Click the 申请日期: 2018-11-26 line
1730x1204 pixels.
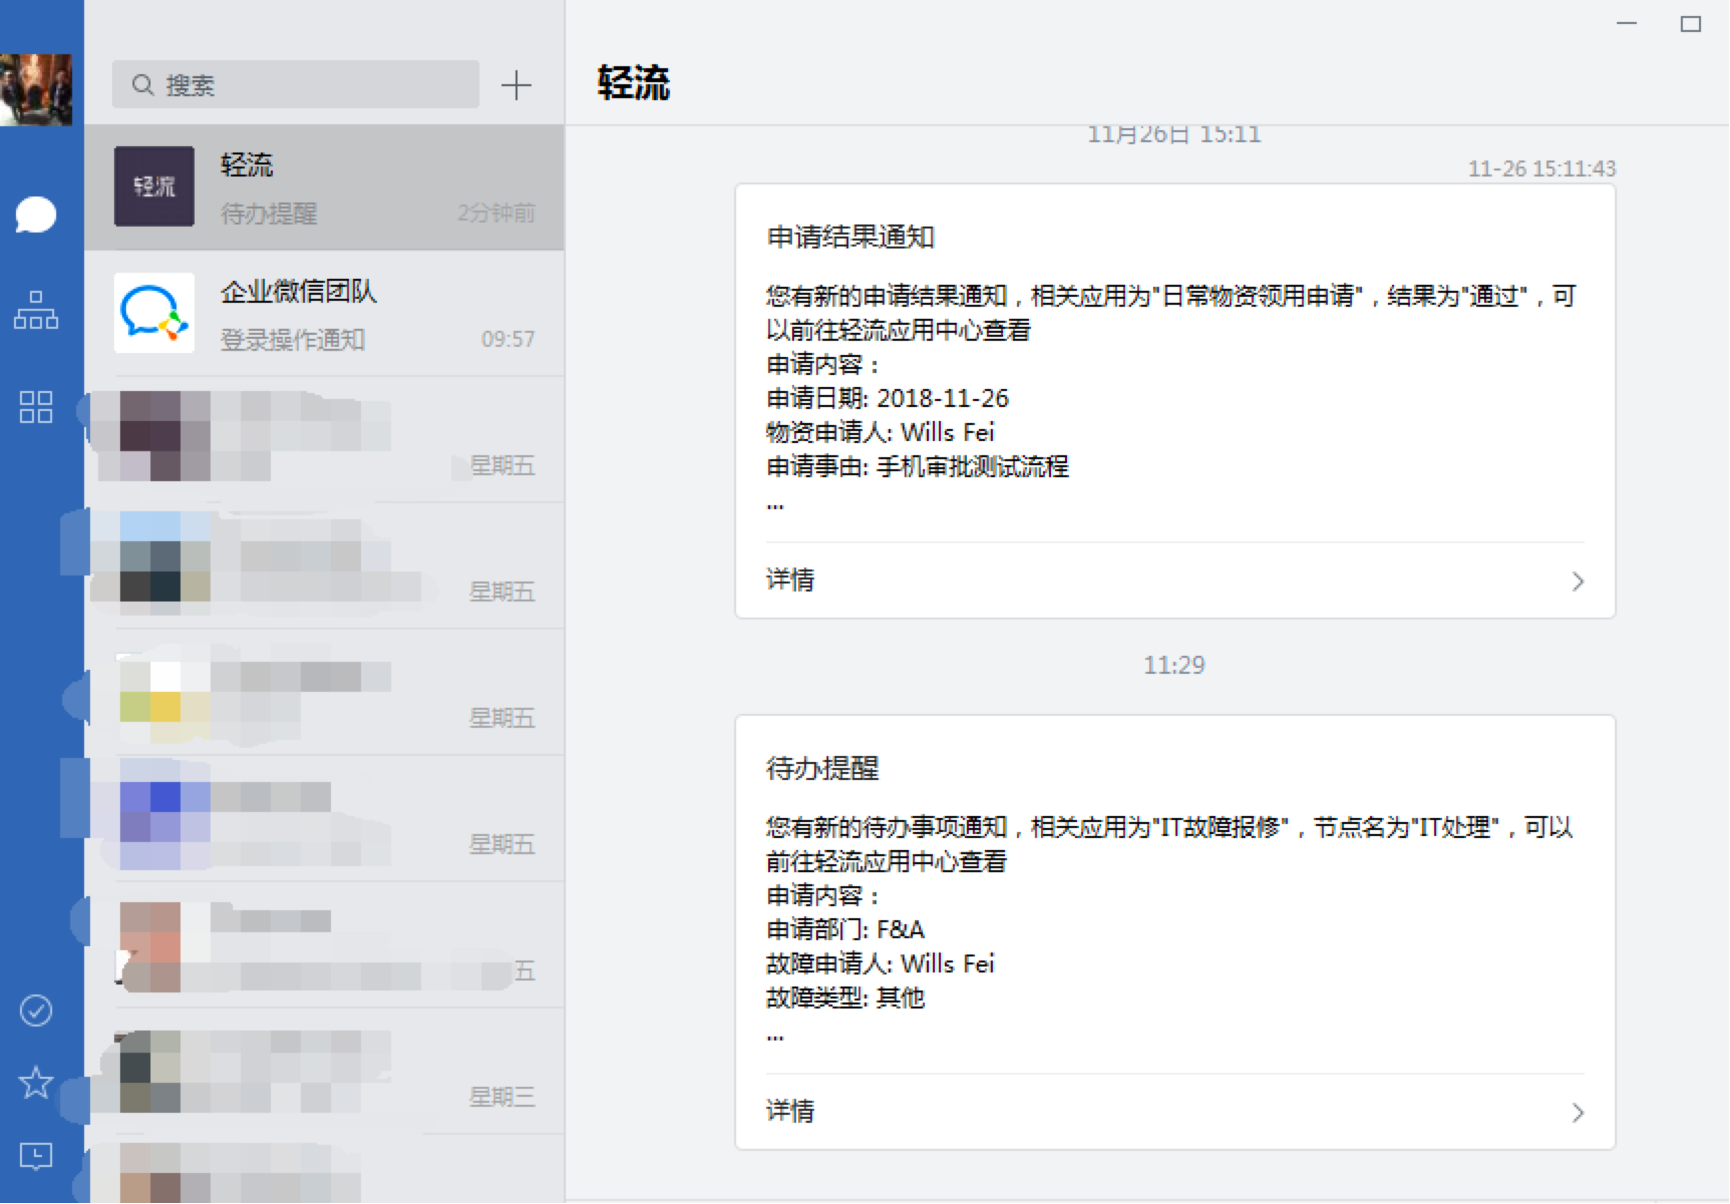887,398
